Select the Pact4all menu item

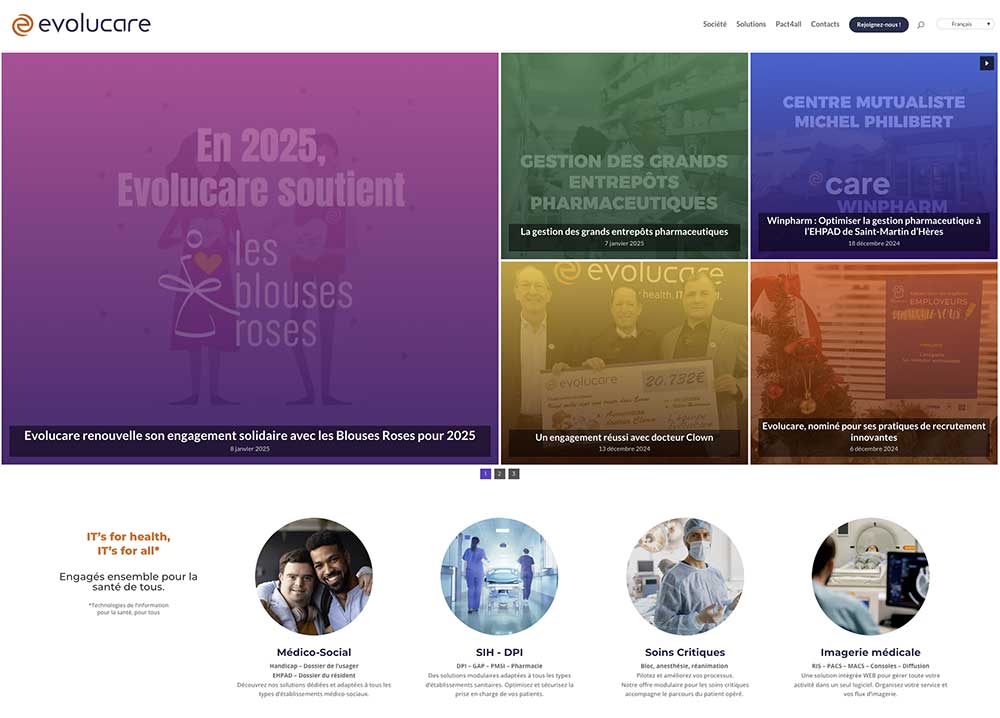coord(788,24)
